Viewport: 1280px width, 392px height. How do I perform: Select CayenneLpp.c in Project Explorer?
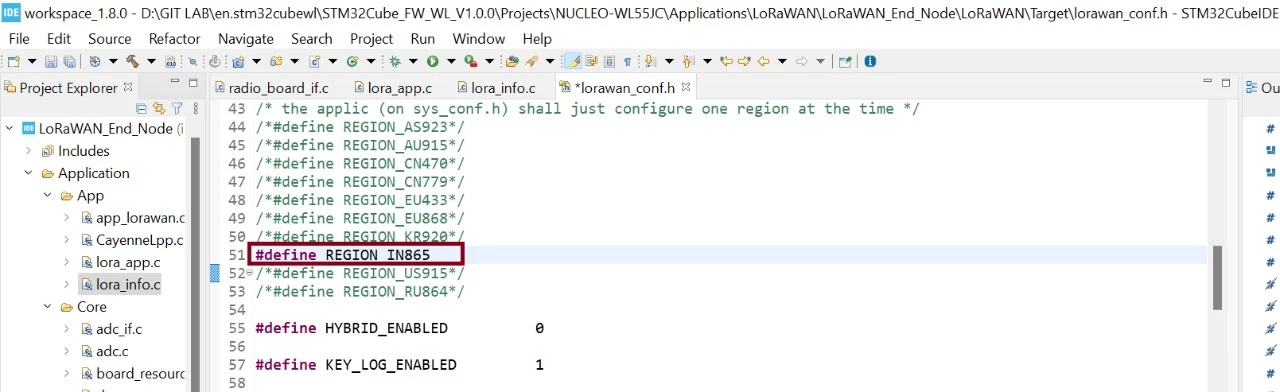tap(140, 240)
